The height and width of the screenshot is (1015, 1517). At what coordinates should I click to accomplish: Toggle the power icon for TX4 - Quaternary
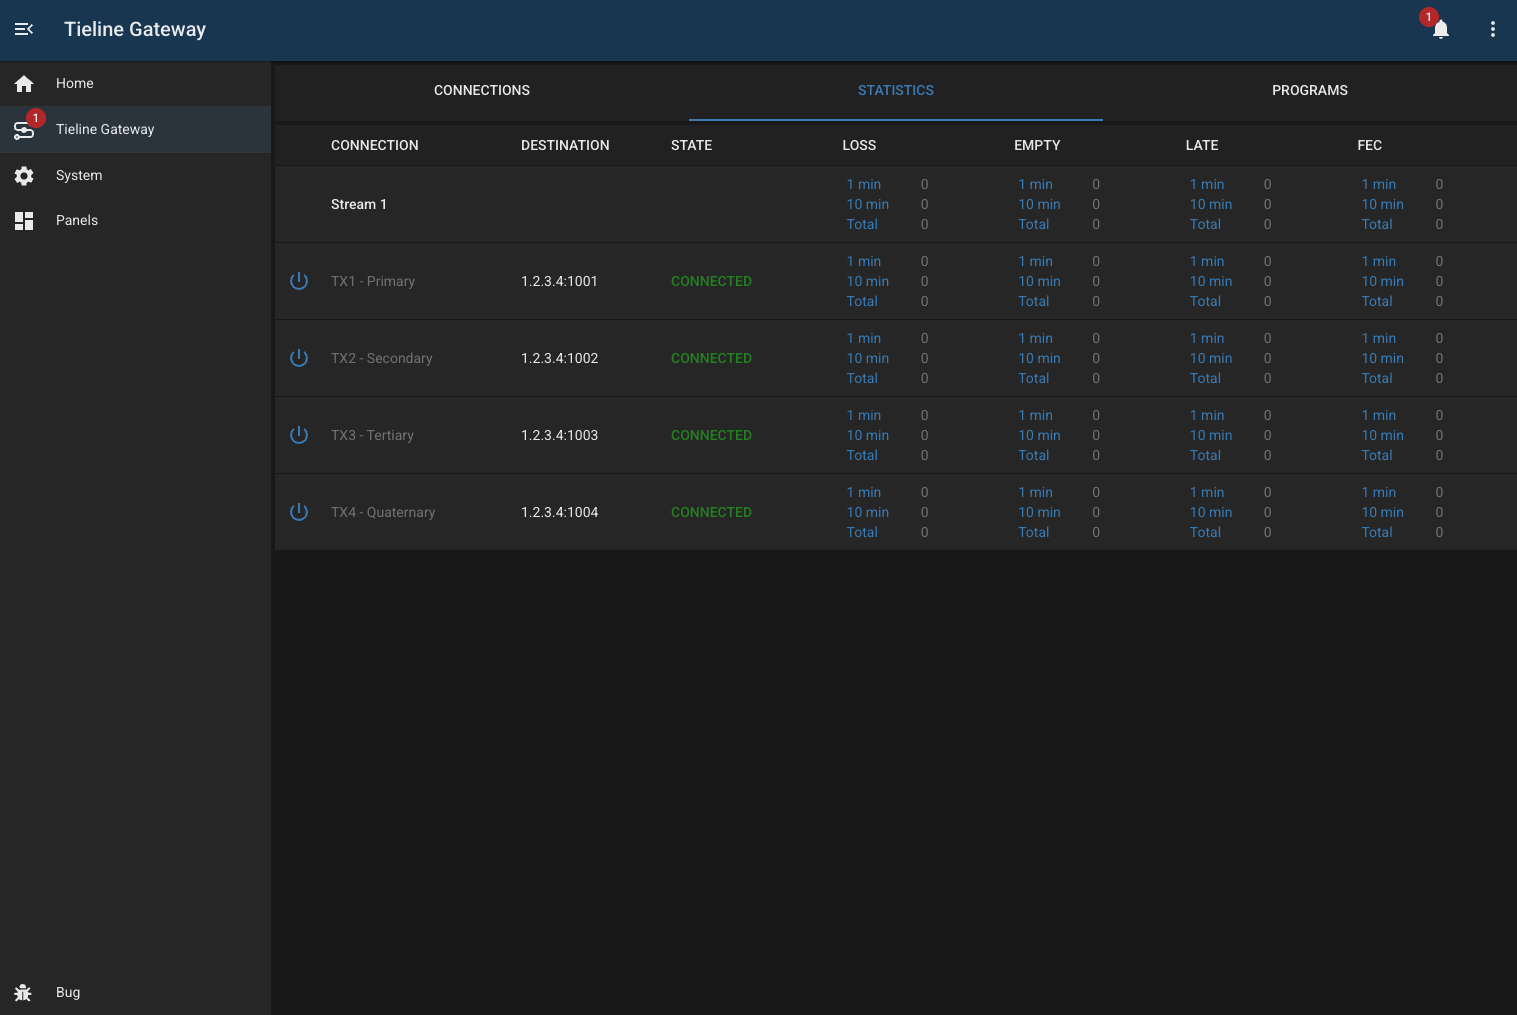tap(299, 512)
